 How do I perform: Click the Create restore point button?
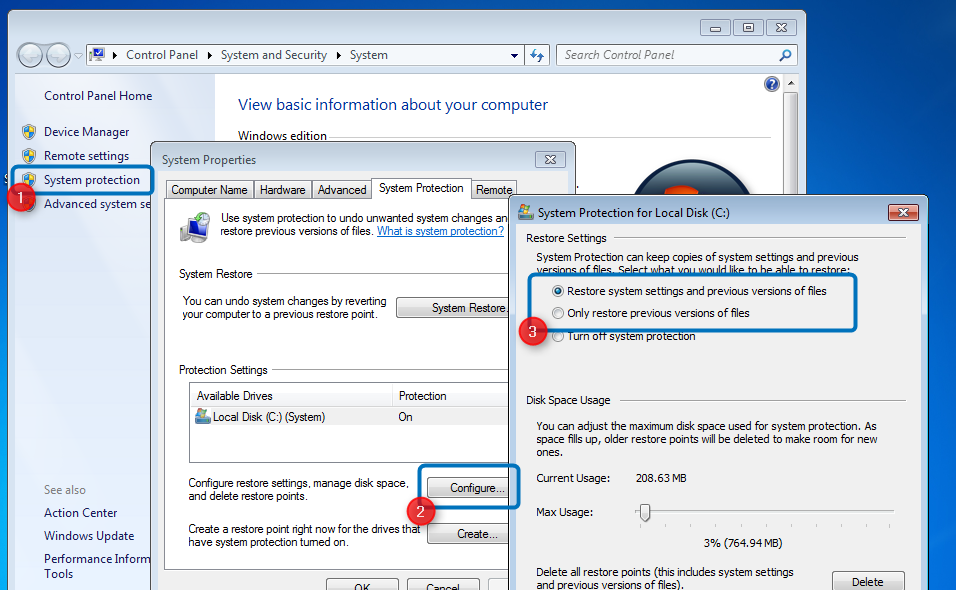(468, 534)
